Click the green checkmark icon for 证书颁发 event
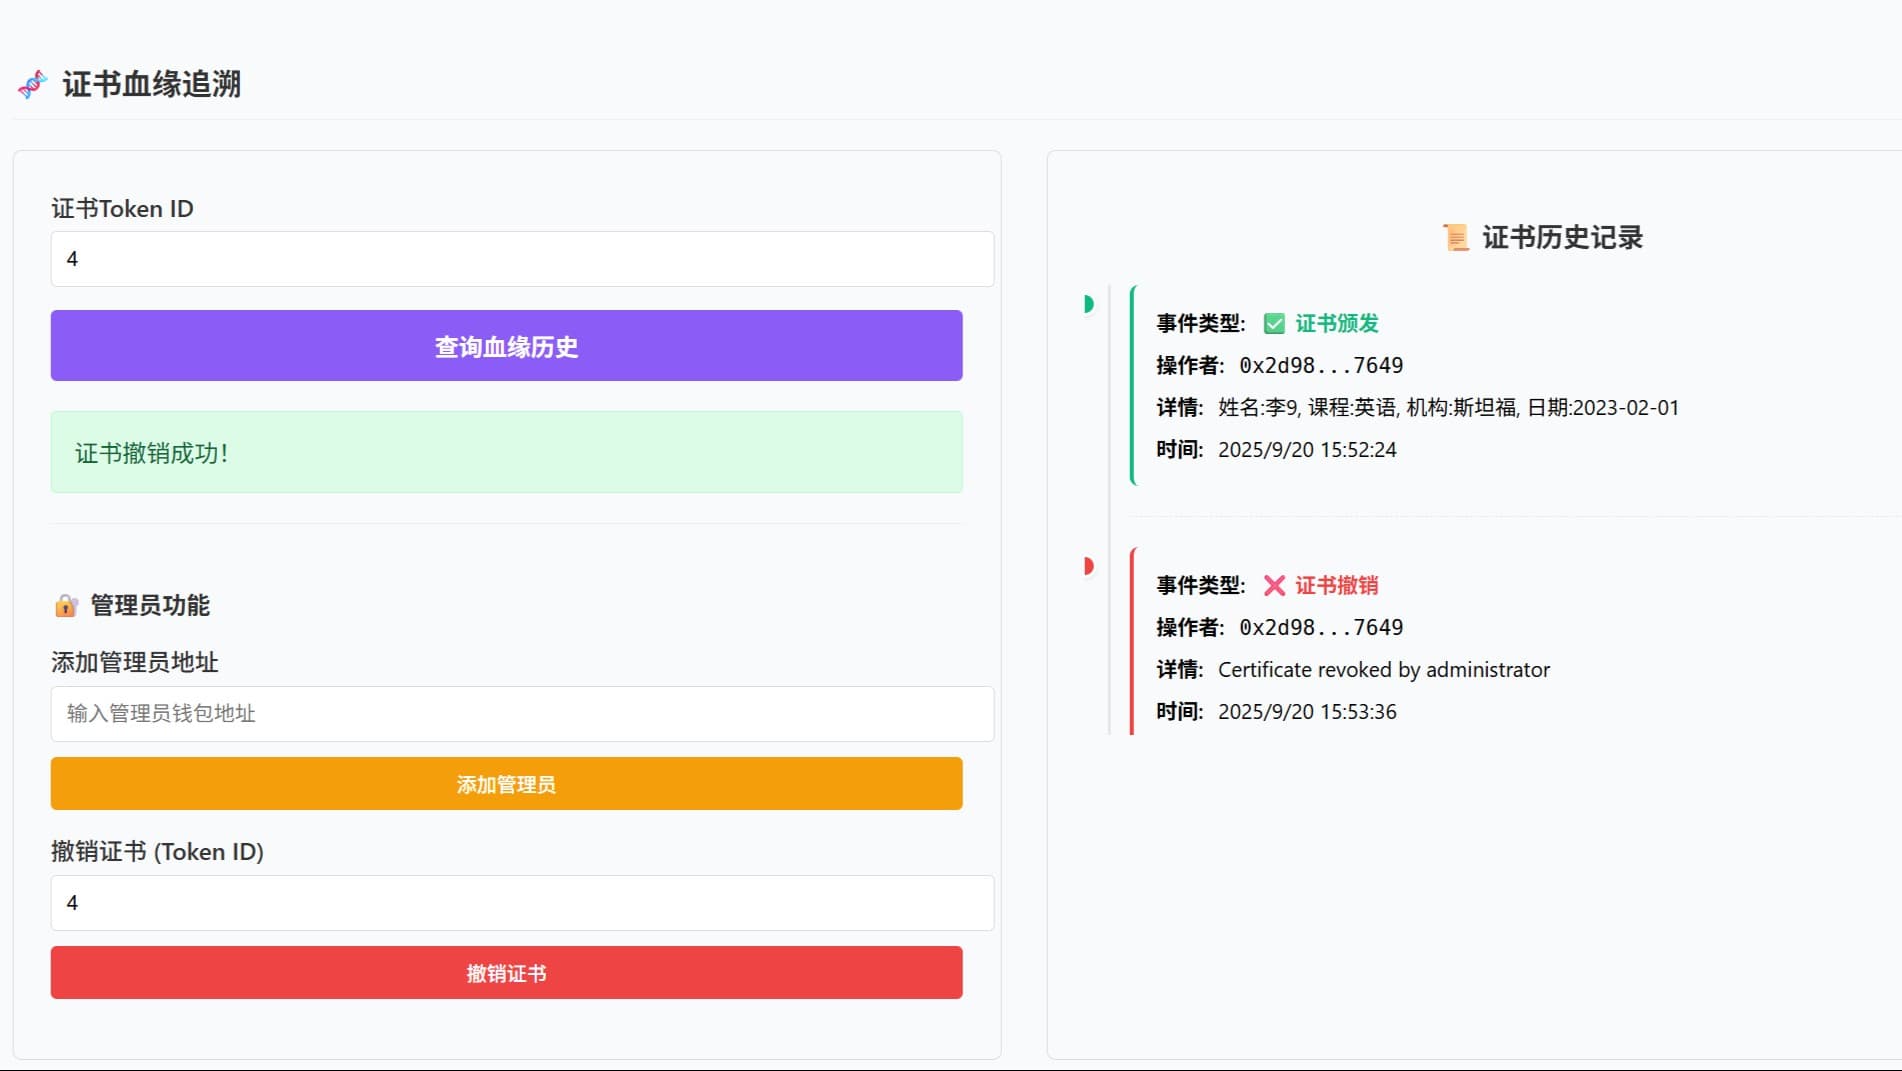 1274,323
